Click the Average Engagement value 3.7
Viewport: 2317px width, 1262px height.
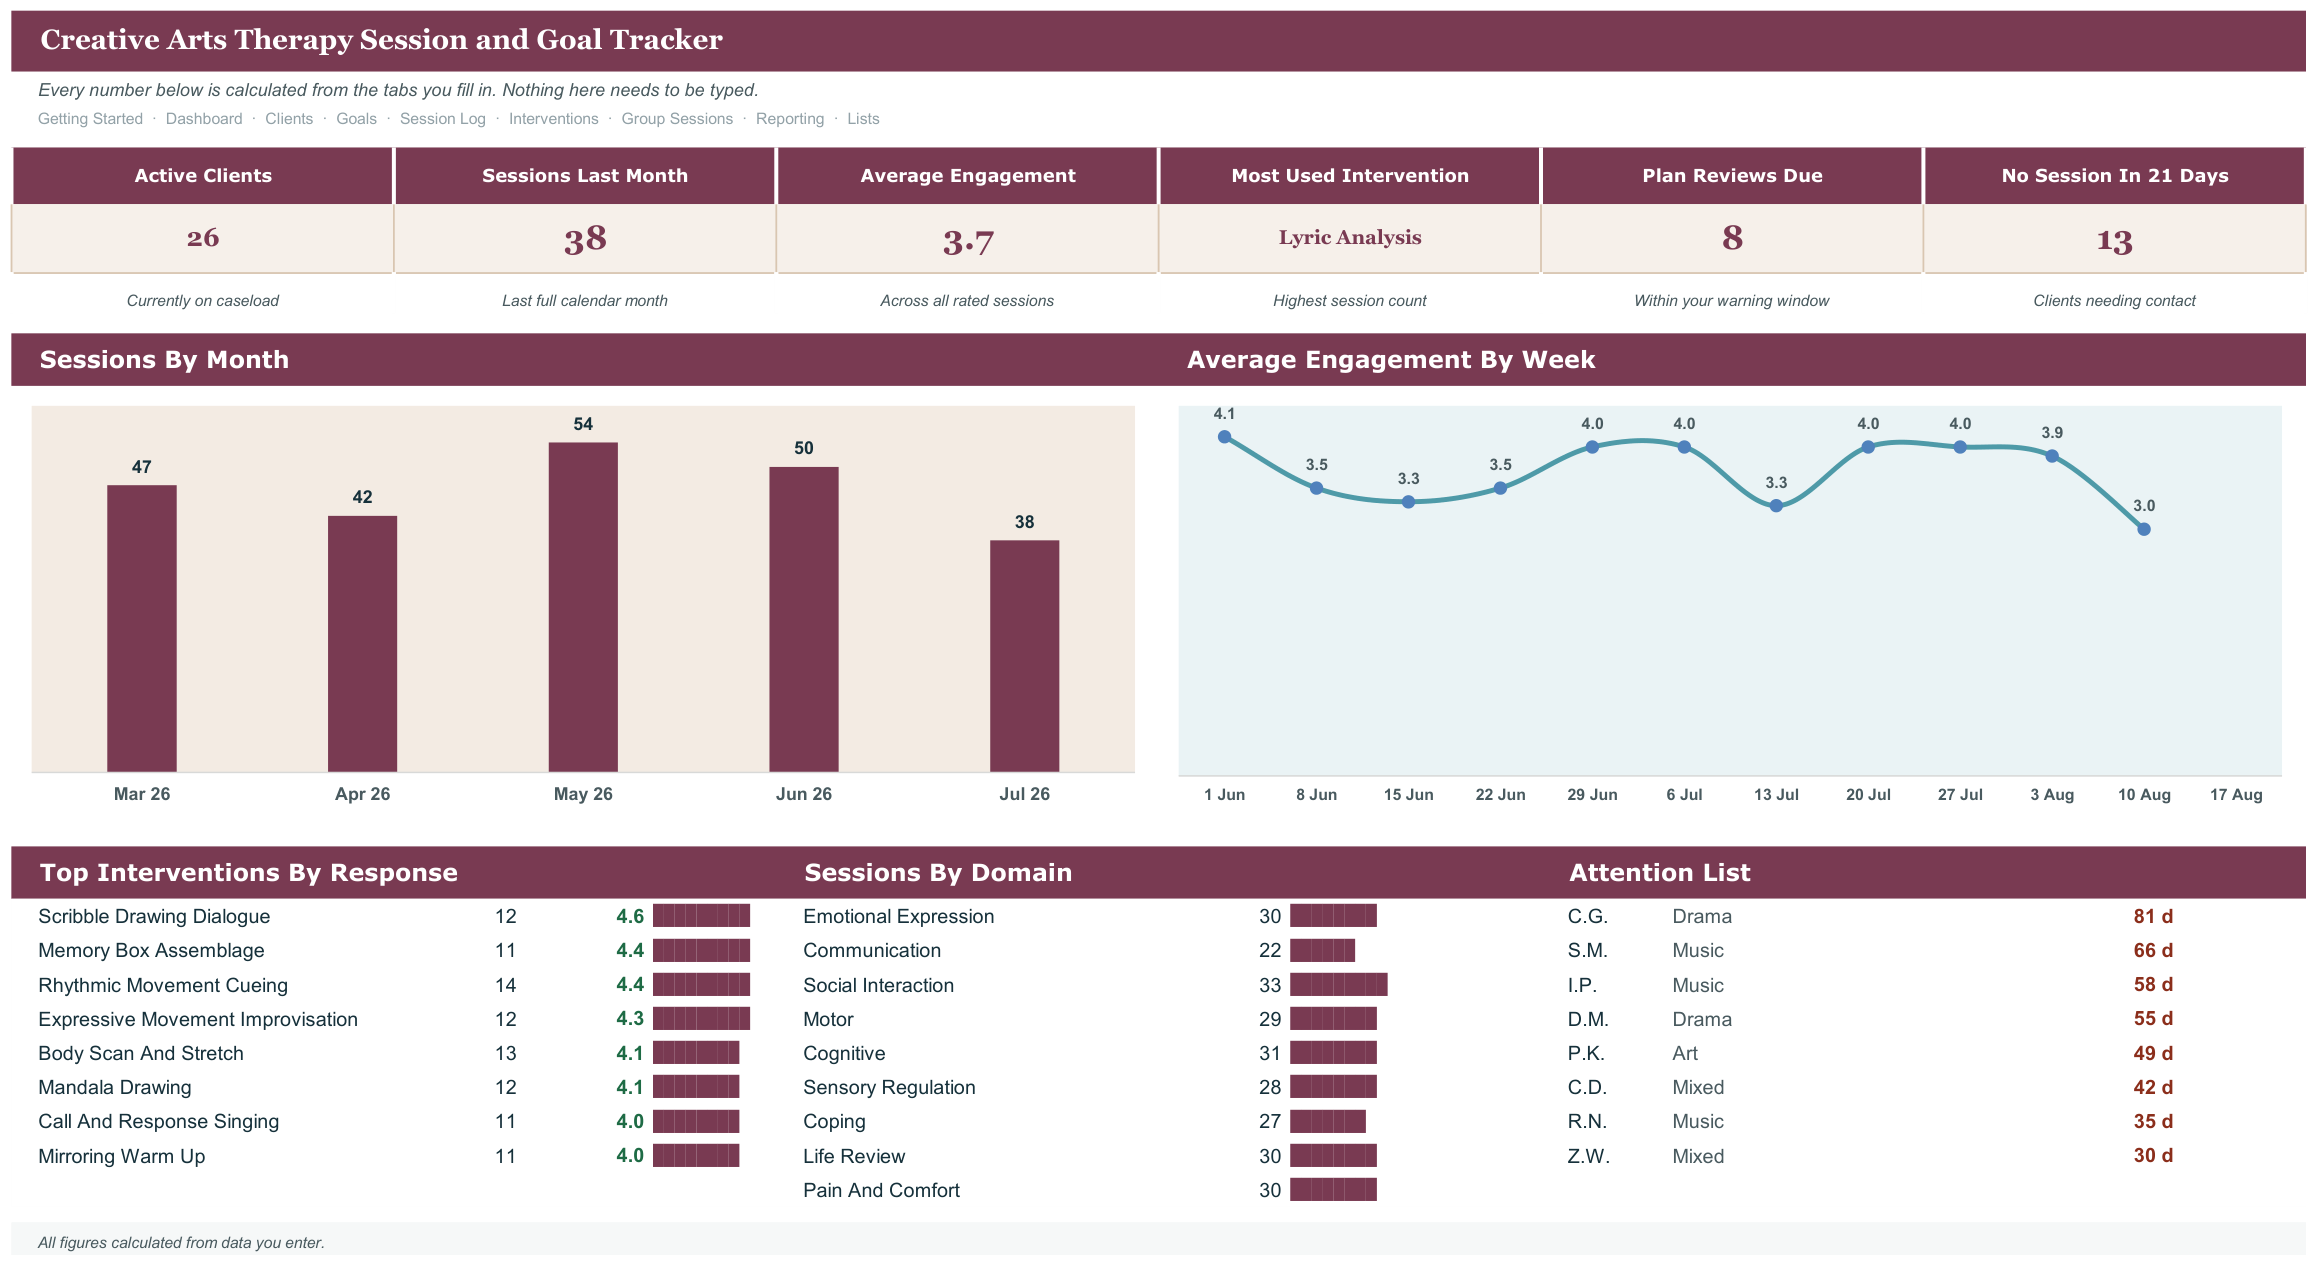pos(968,242)
